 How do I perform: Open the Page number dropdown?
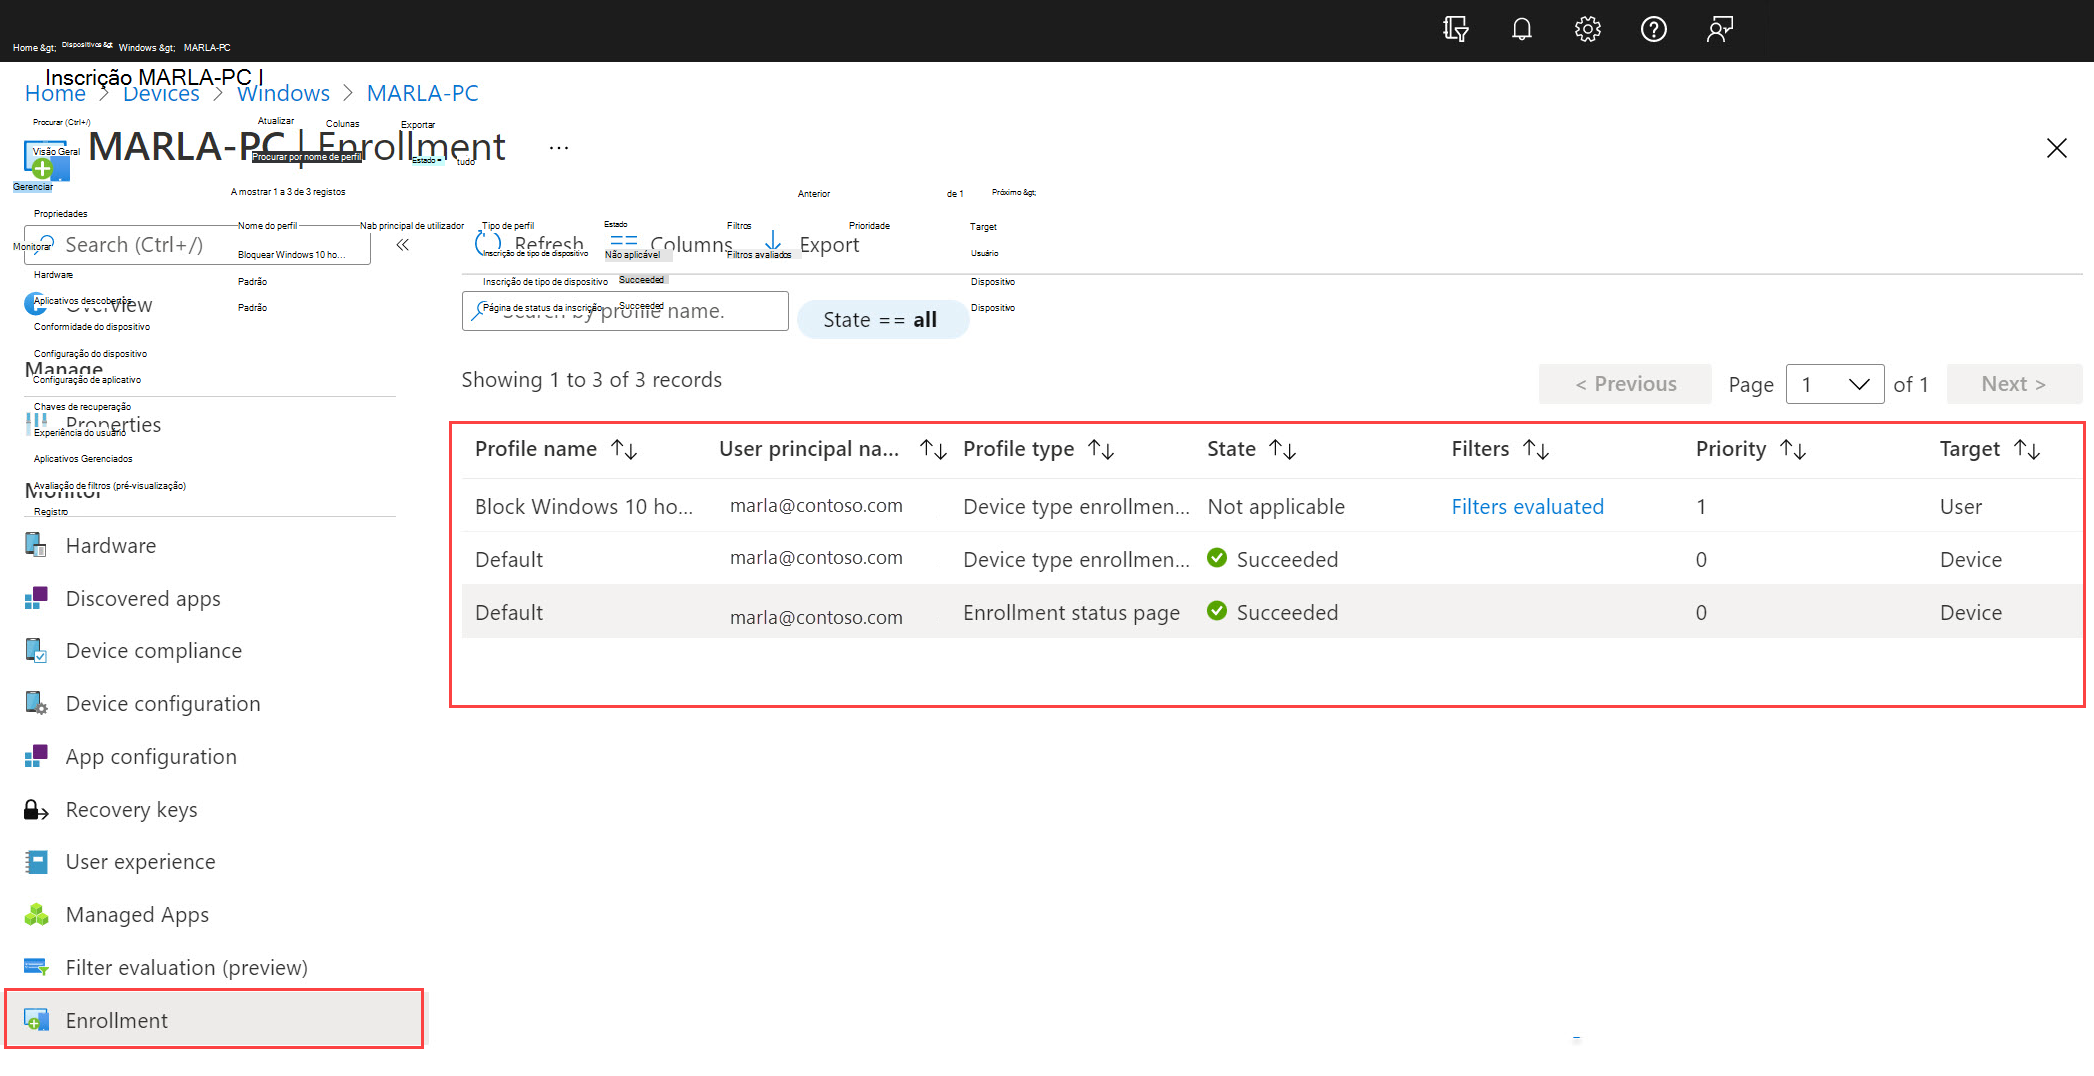(1834, 384)
